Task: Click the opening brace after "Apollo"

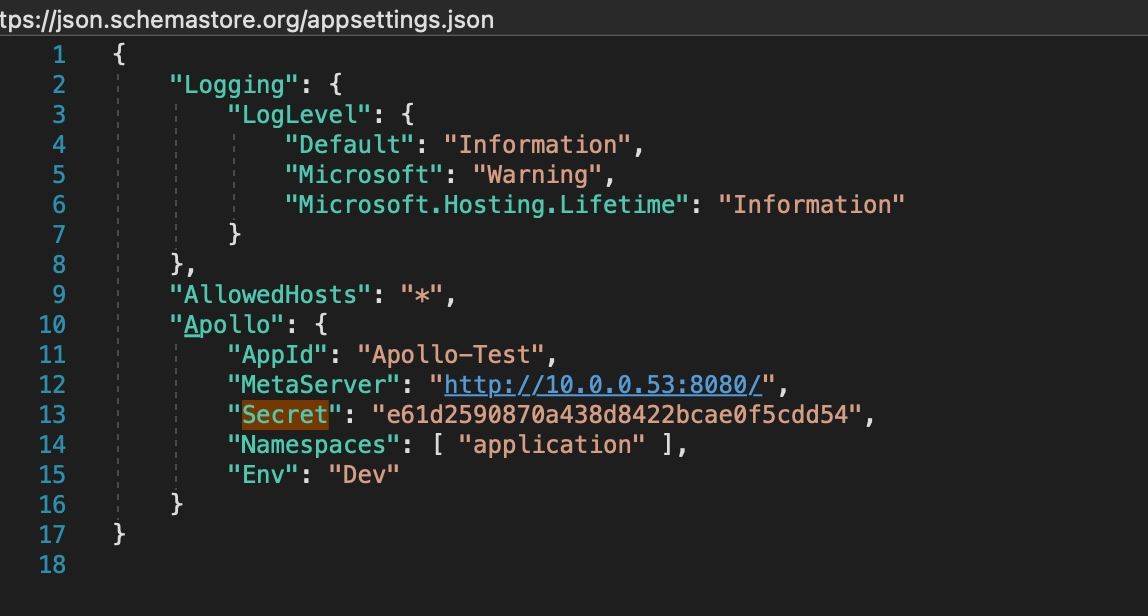Action: pos(320,325)
